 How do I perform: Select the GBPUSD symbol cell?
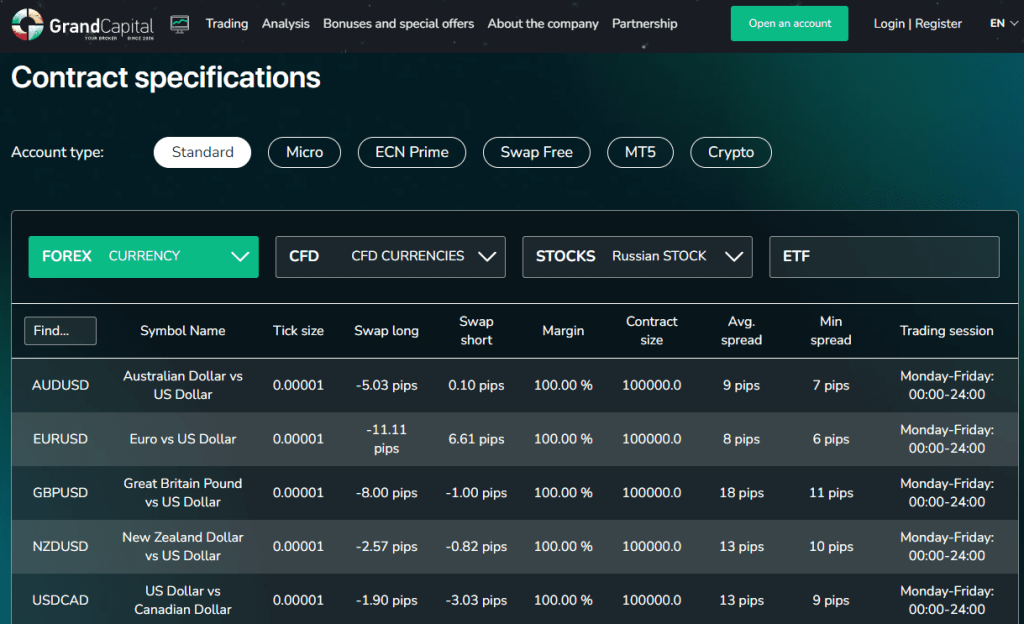(60, 493)
